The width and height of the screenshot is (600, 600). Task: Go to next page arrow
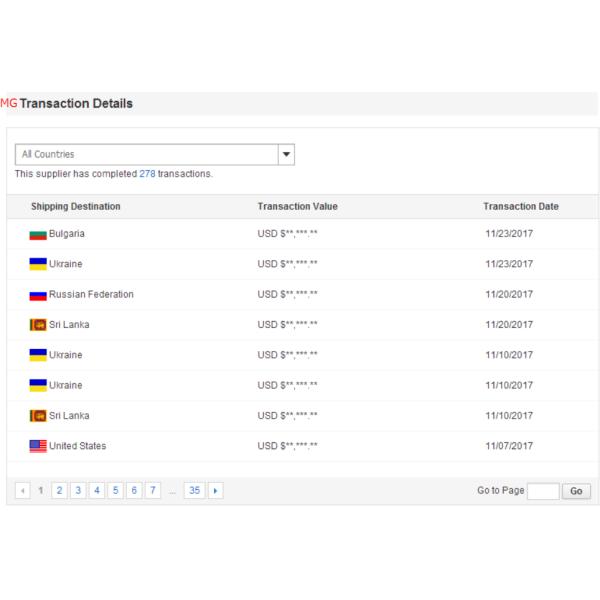215,491
